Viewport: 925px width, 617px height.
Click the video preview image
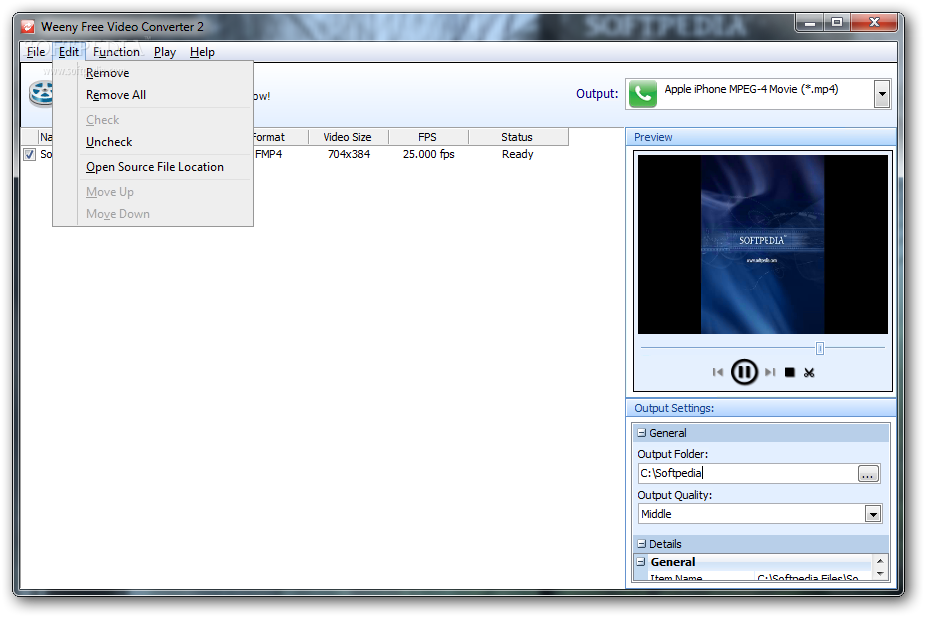[762, 244]
